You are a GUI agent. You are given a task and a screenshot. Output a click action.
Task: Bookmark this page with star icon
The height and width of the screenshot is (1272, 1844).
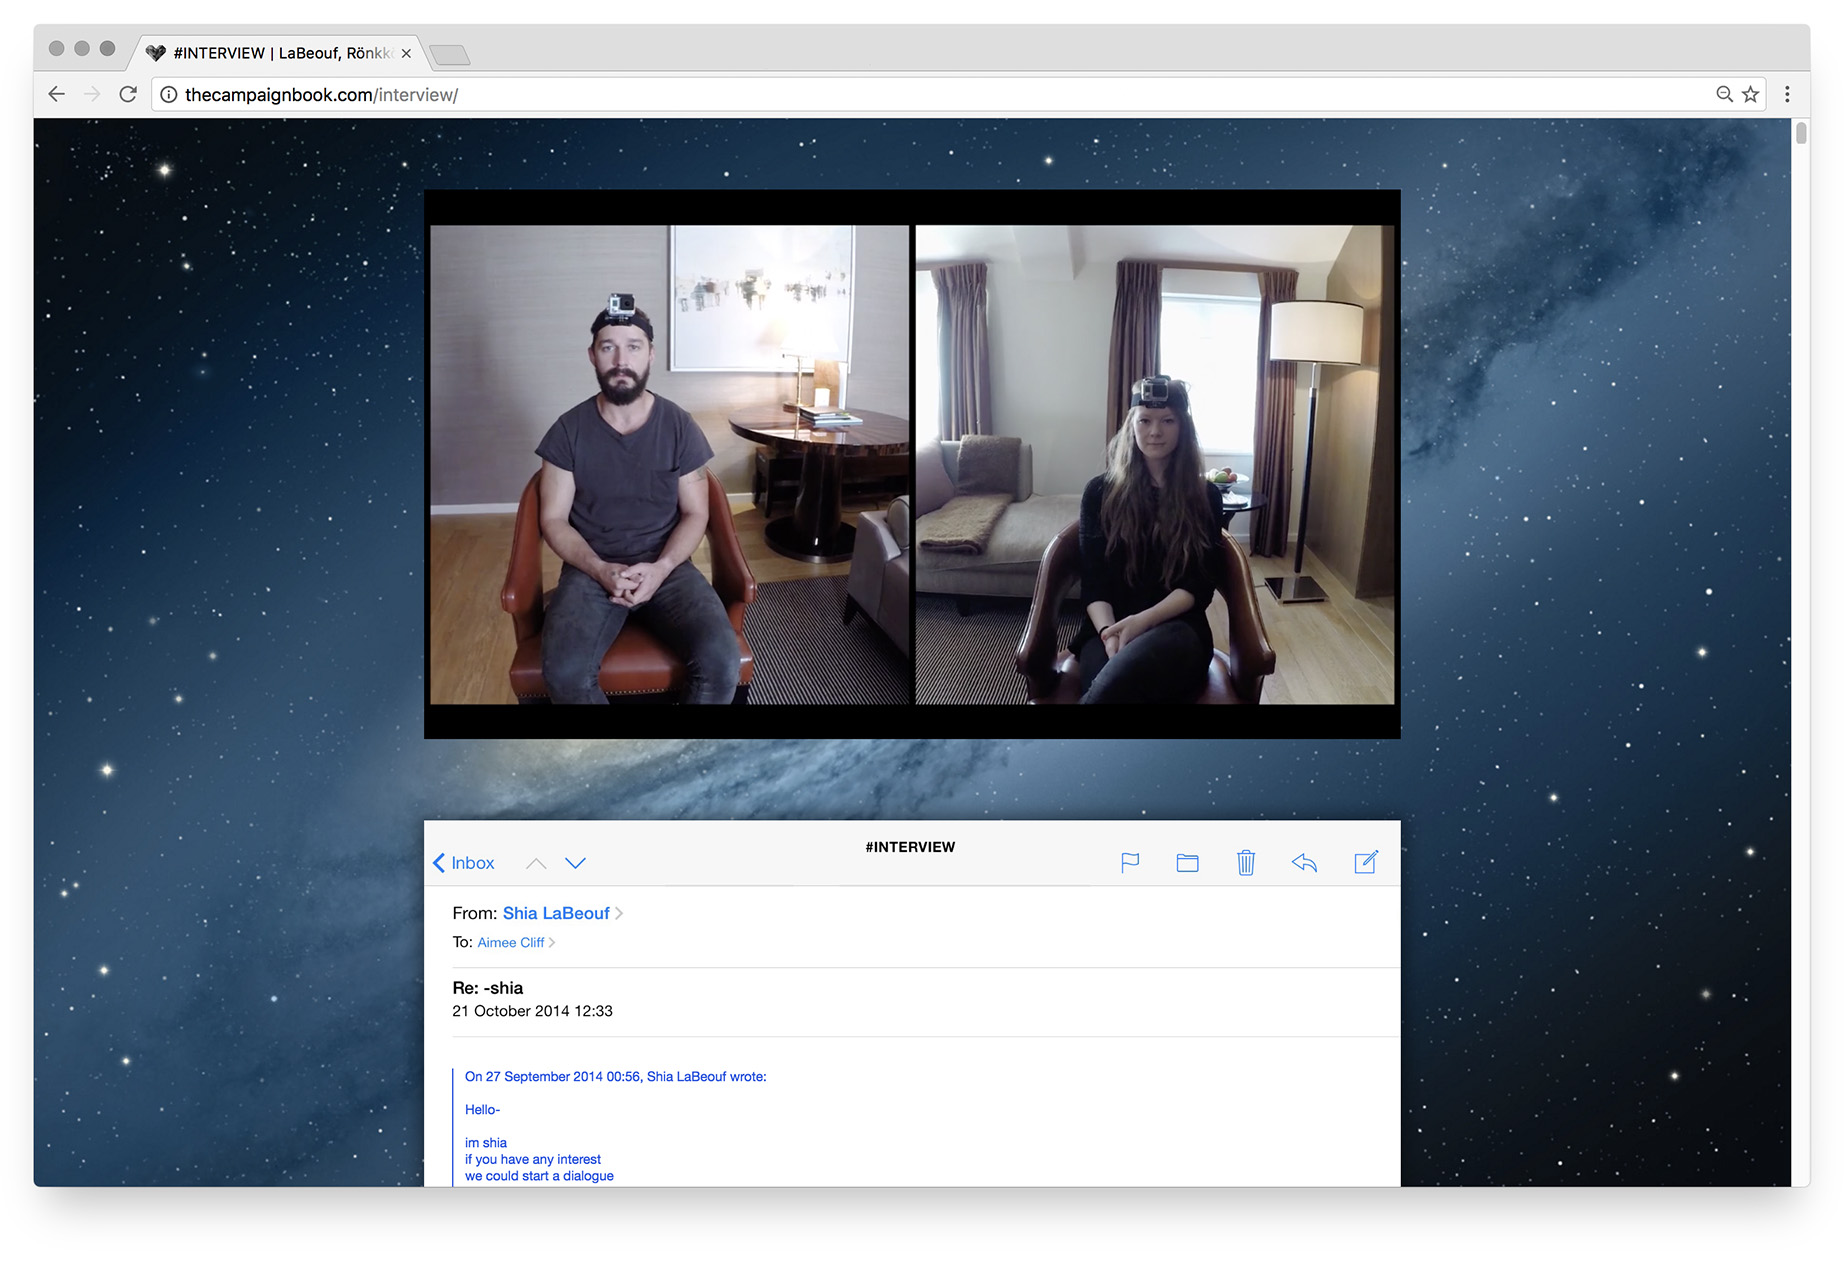[1750, 94]
